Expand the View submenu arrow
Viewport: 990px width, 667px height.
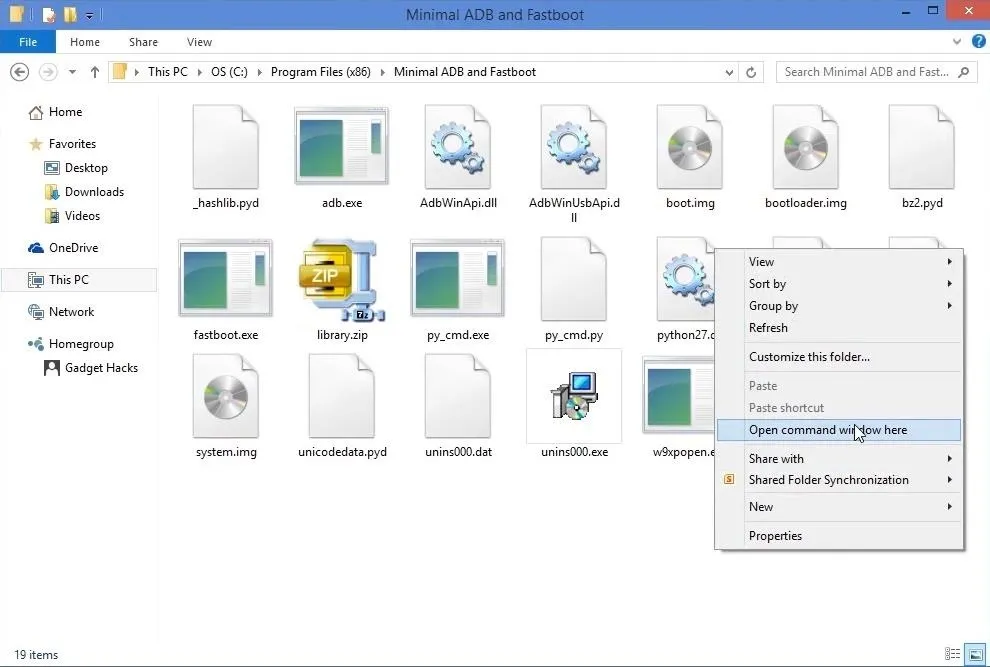coord(949,261)
